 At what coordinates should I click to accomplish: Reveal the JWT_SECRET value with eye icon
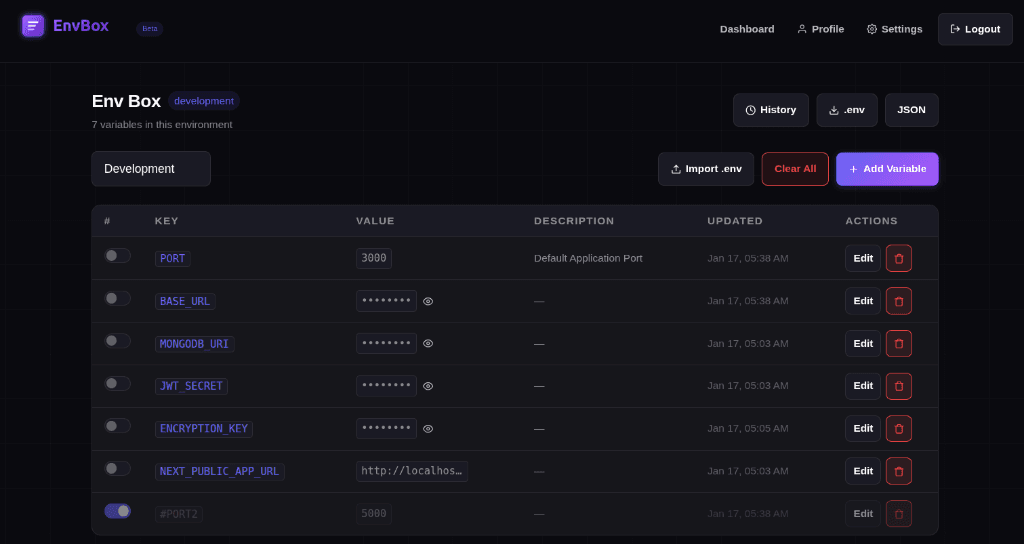(x=428, y=386)
